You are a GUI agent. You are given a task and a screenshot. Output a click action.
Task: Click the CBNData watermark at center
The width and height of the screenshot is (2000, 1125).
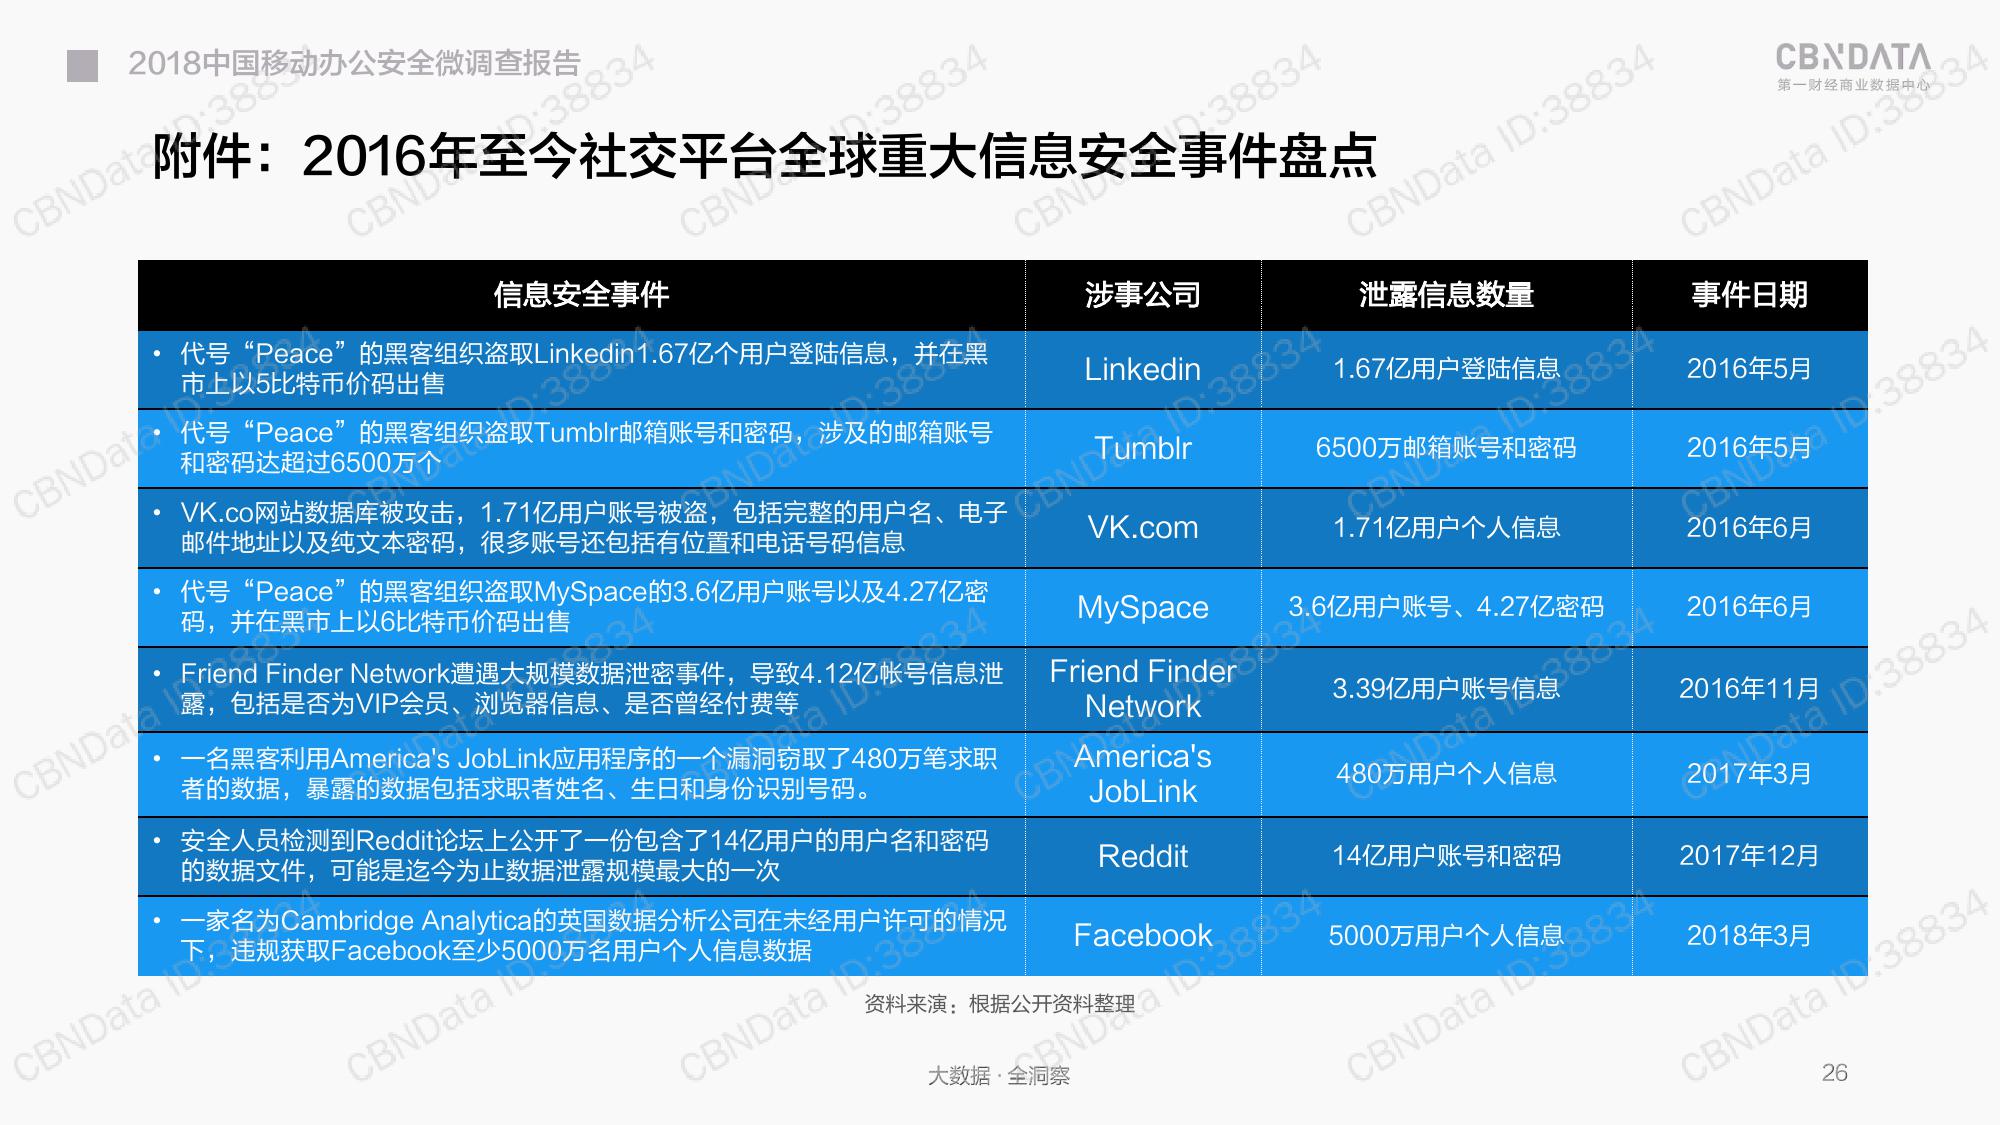1000,563
